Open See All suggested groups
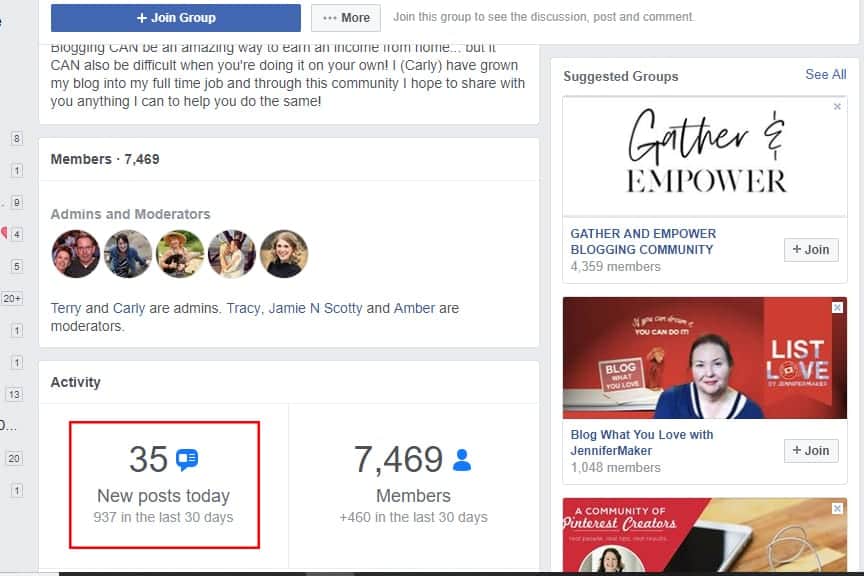This screenshot has width=864, height=576. 825,75
